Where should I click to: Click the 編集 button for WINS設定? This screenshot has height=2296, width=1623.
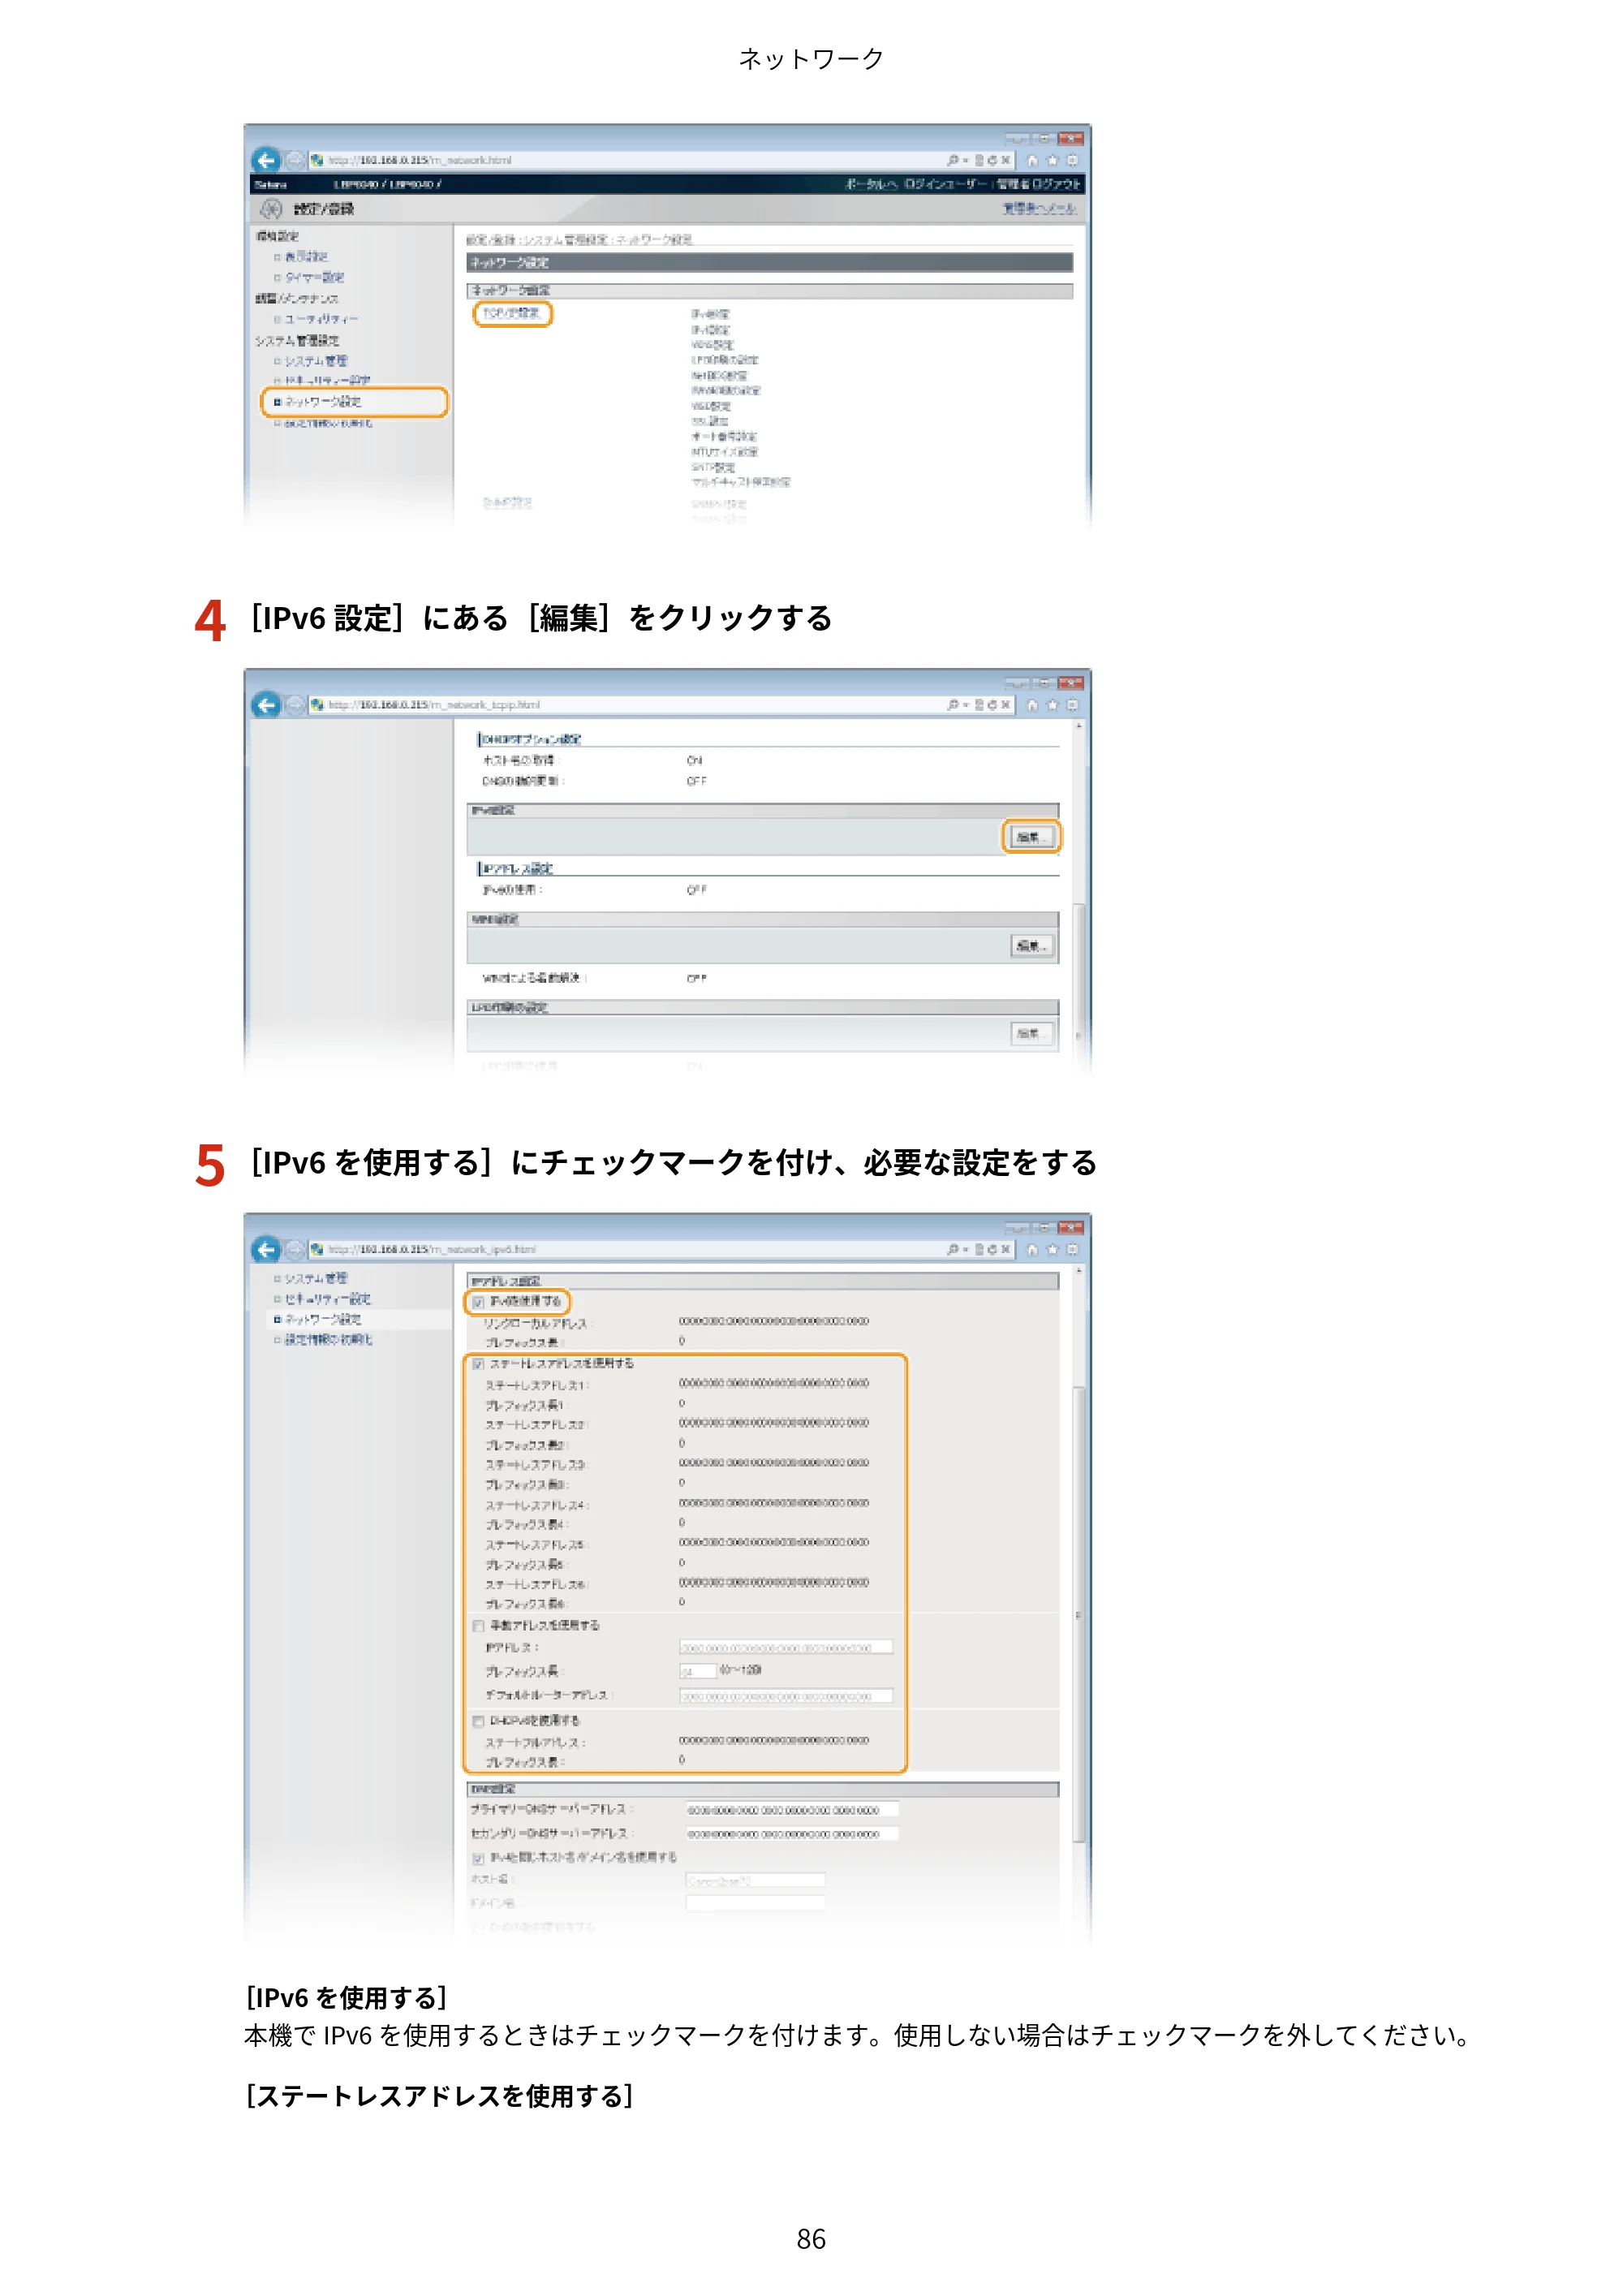point(1031,946)
